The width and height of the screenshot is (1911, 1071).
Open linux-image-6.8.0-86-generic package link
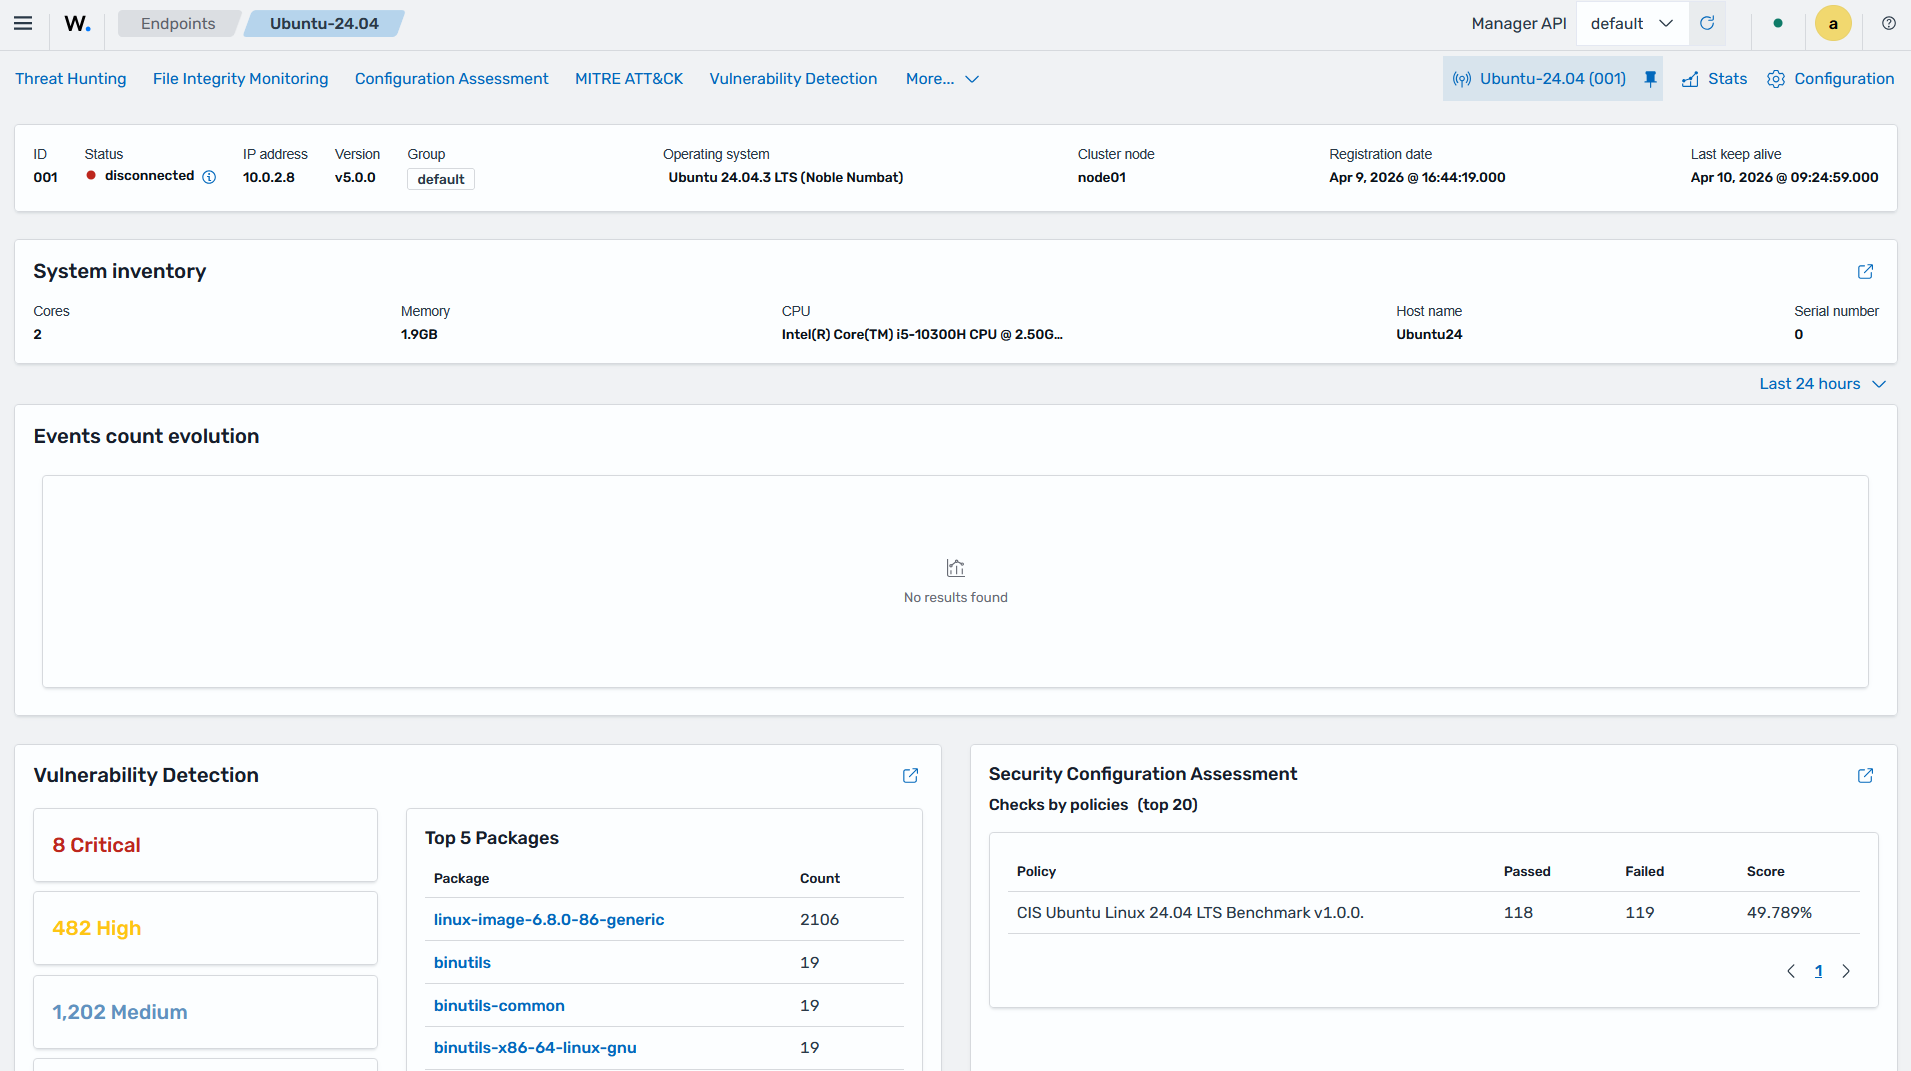click(549, 919)
